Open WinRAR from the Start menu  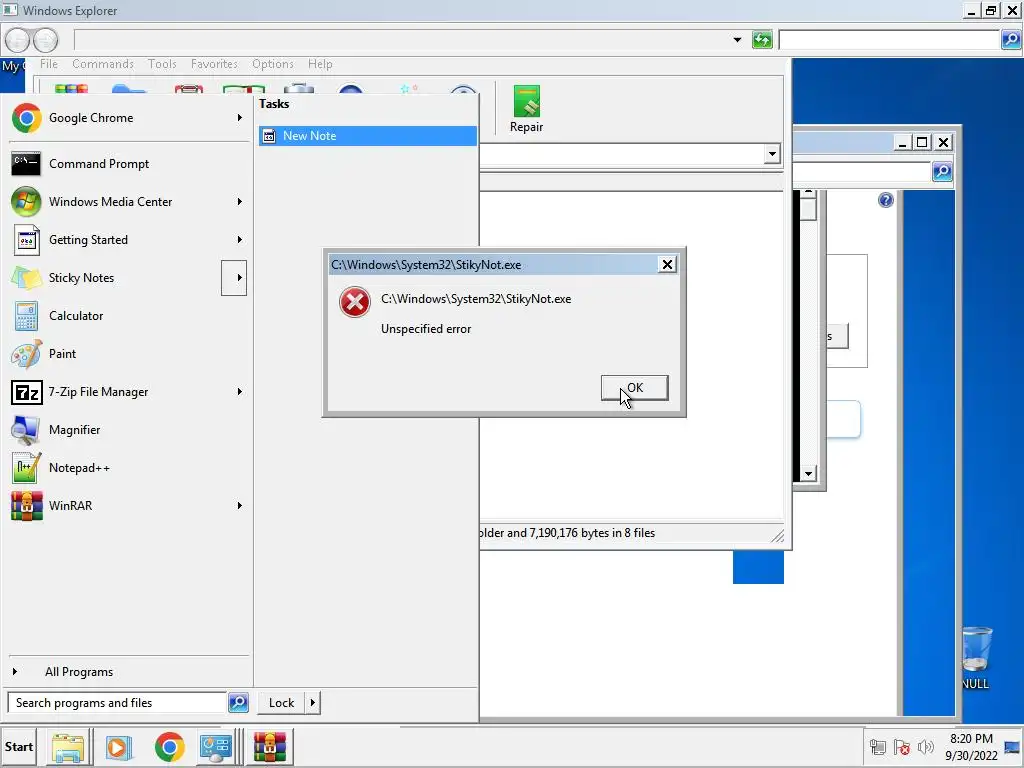(x=70, y=505)
